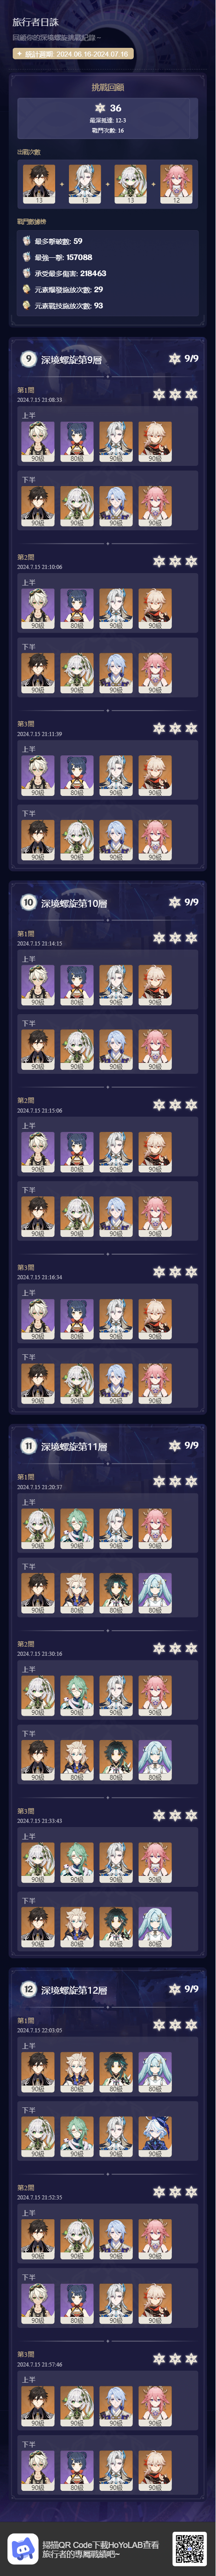
Task: Click the 9/9 star icon on floor 12
Action: [175, 1988]
